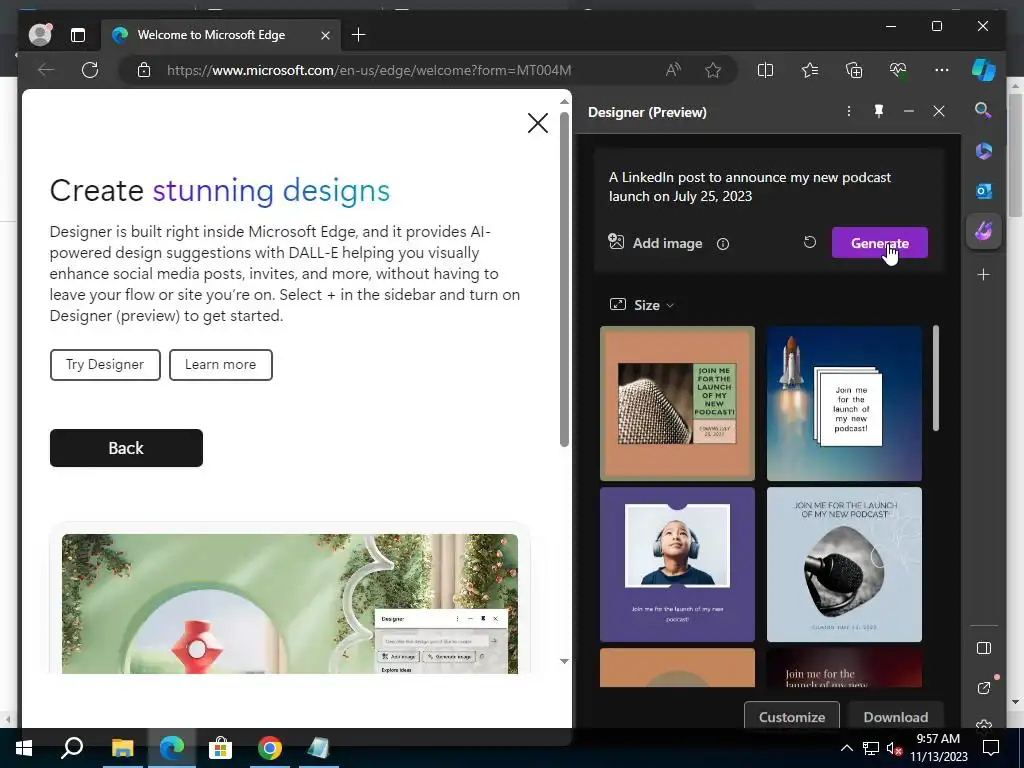Add sidebar app with plus icon
The height and width of the screenshot is (768, 1024).
click(984, 274)
